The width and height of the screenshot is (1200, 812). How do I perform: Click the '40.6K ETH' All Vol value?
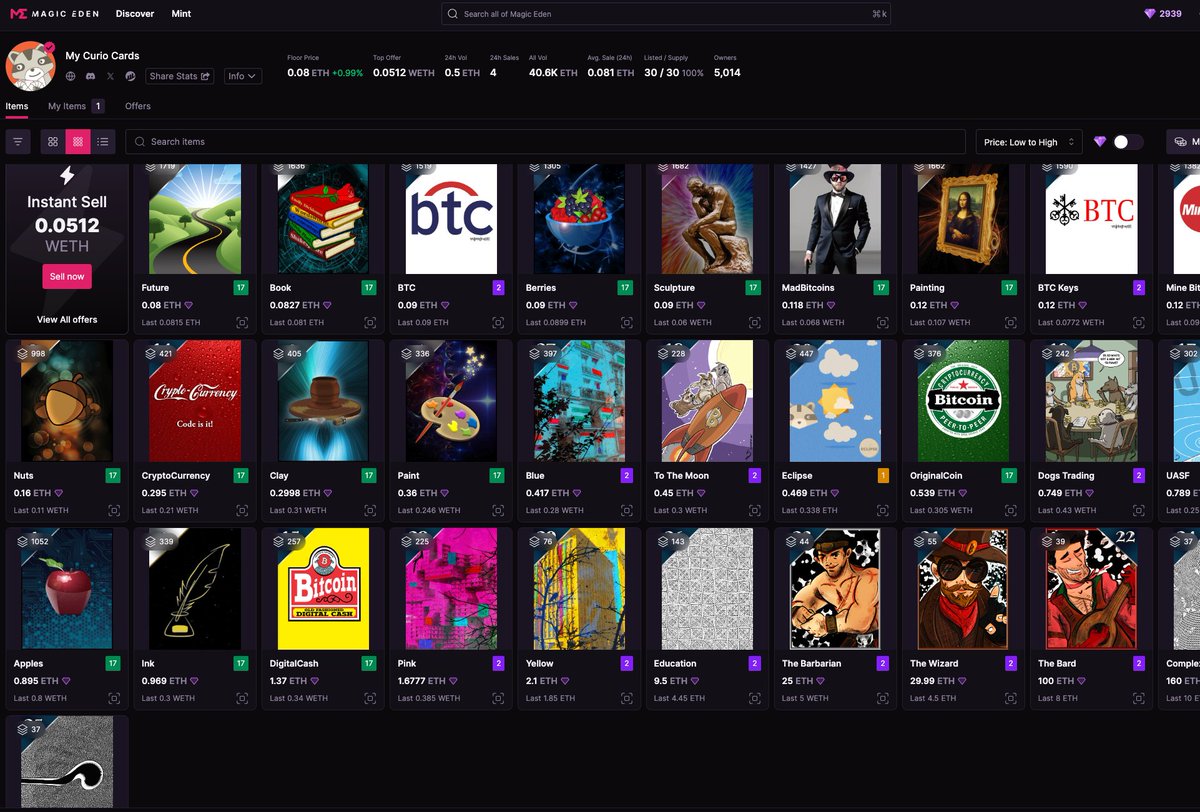(x=553, y=72)
